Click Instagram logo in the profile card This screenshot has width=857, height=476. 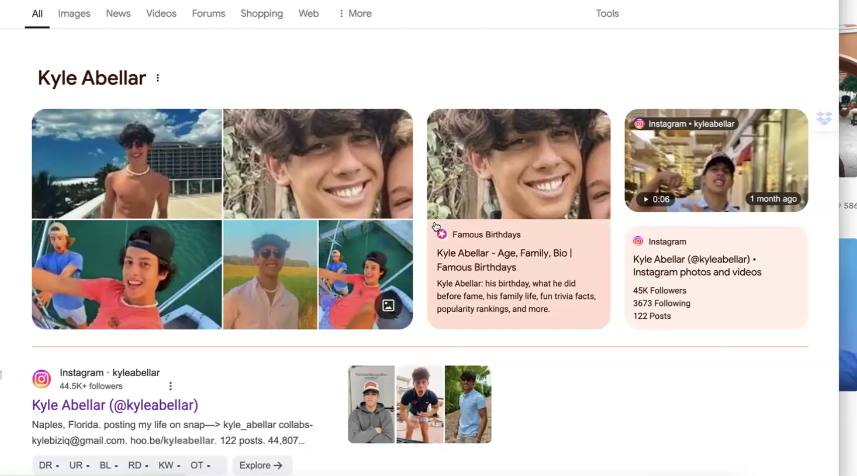(638, 241)
